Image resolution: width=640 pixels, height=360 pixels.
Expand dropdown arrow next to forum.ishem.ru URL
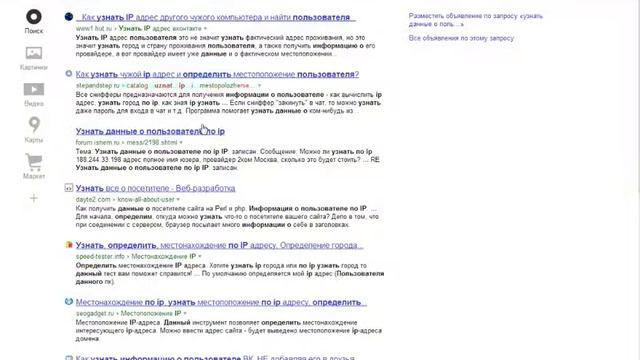pos(181,142)
